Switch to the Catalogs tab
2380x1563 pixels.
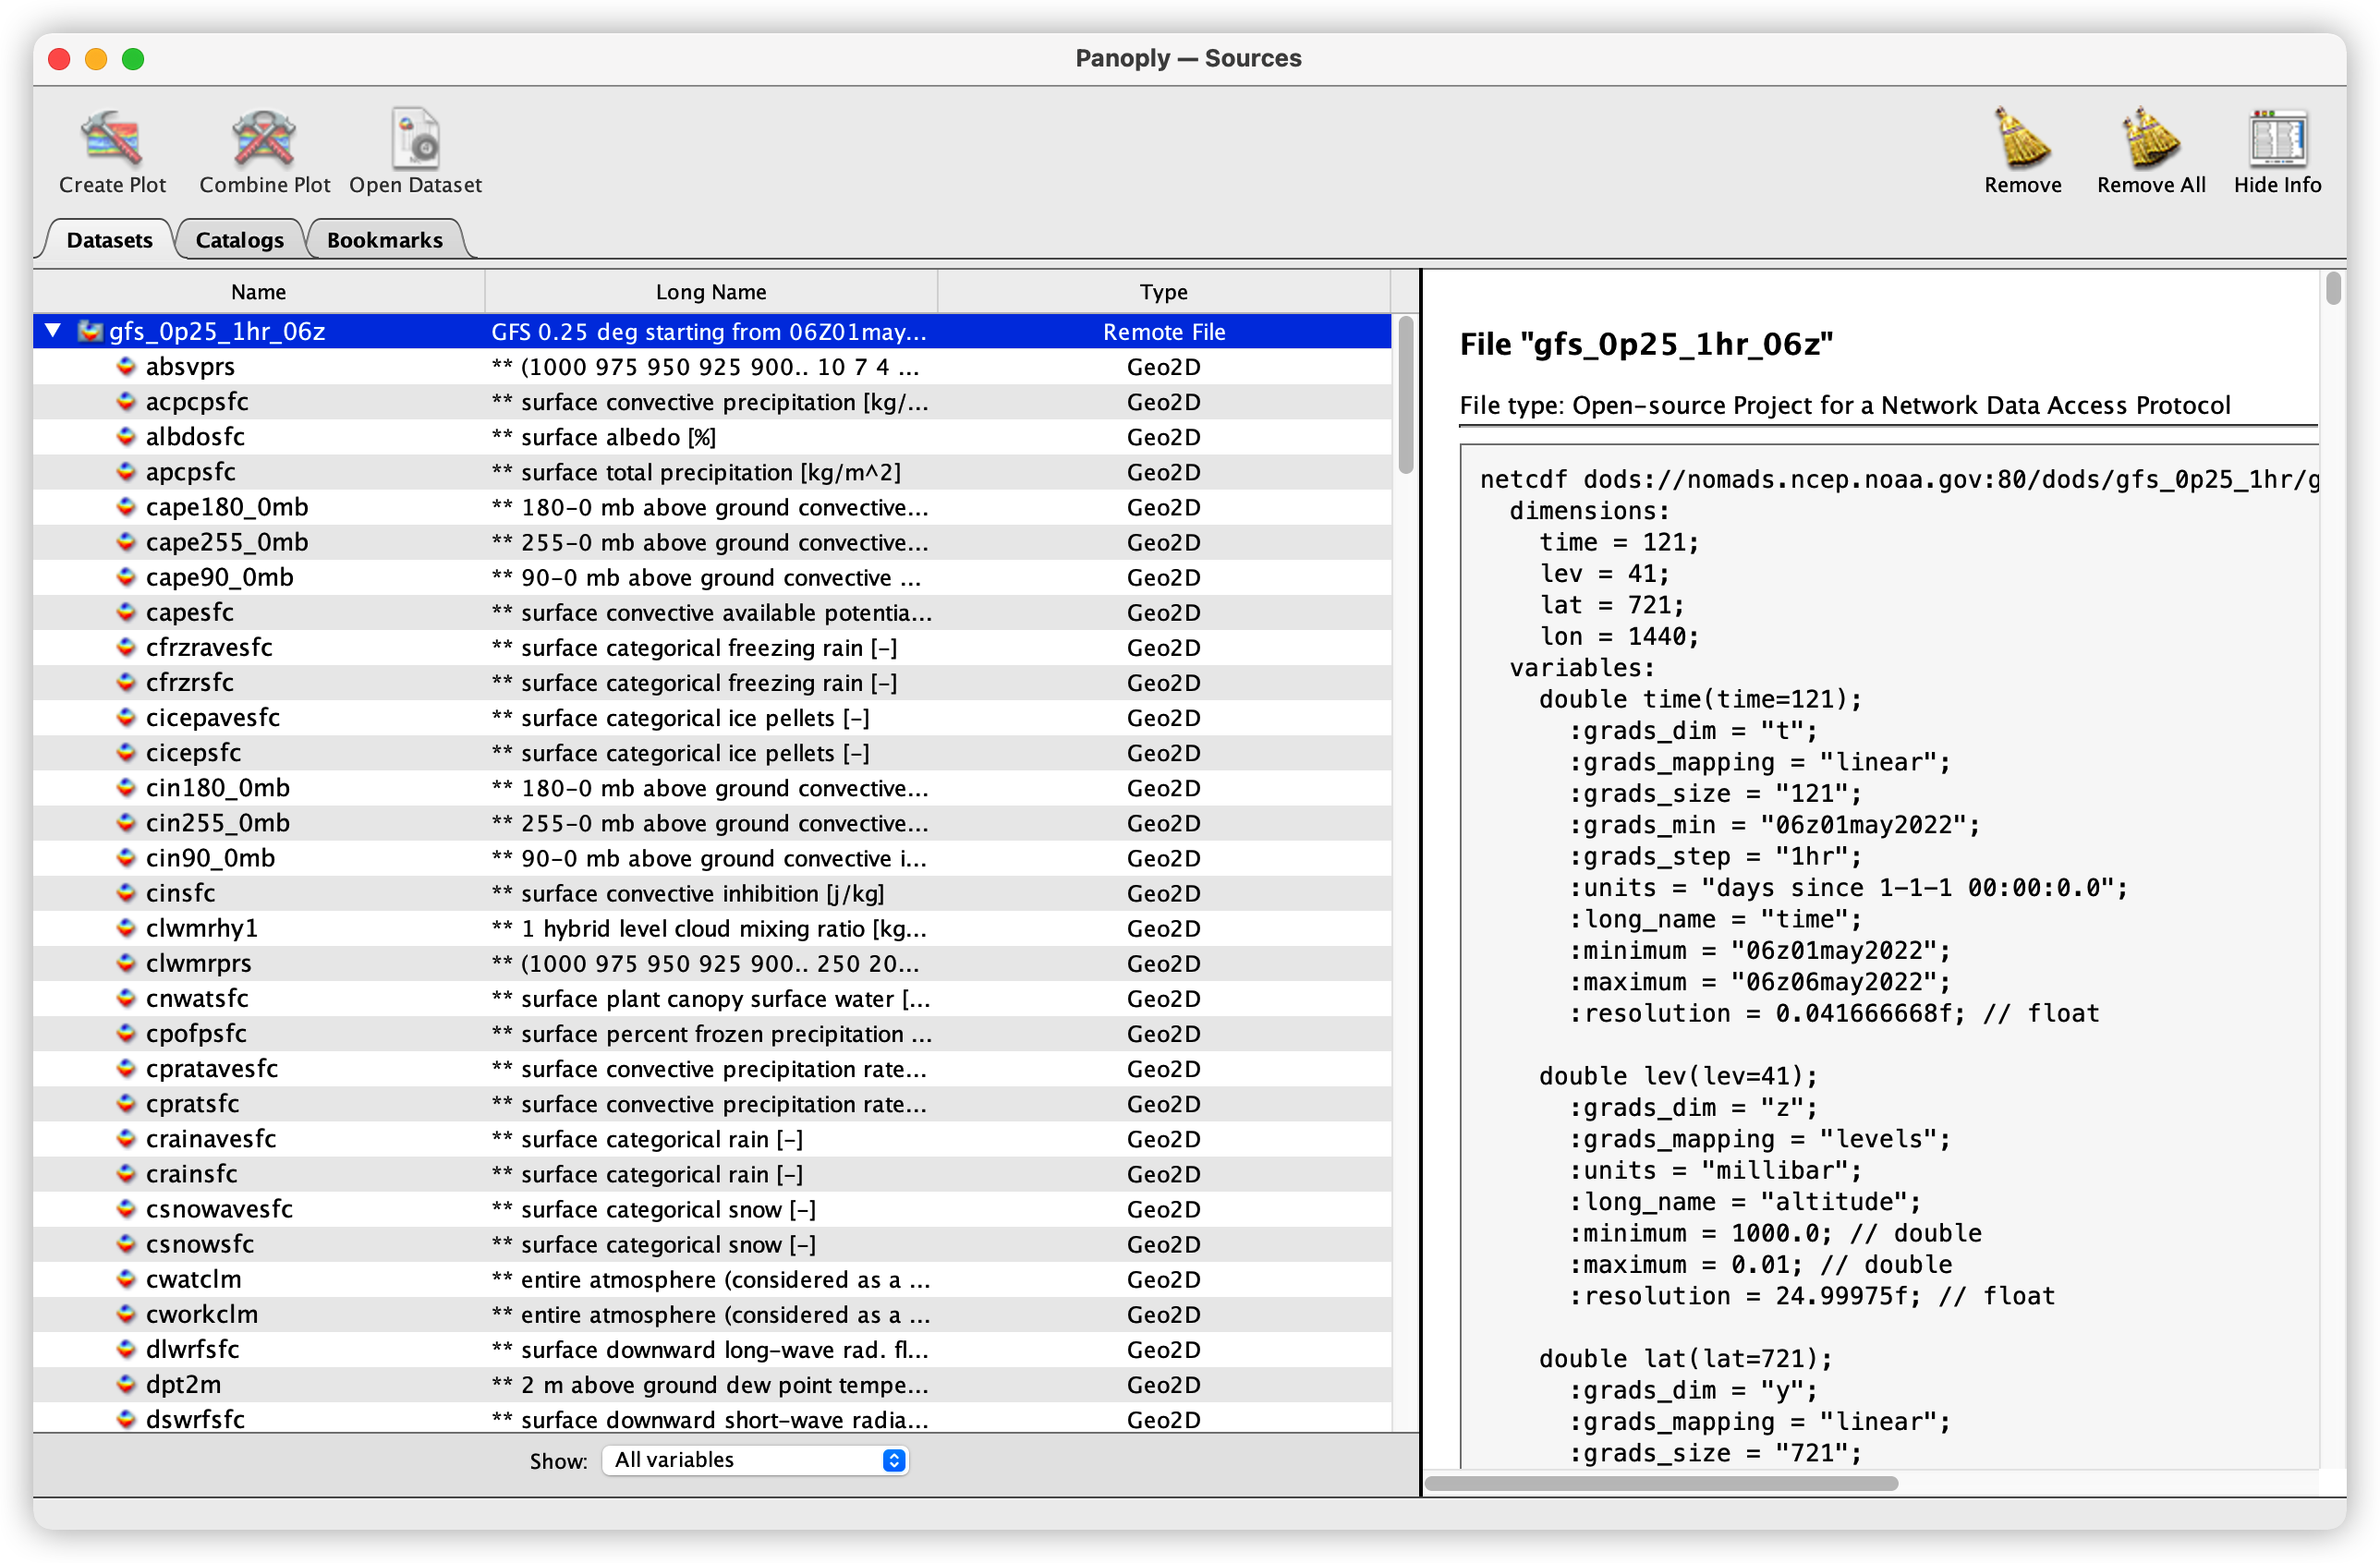[239, 240]
